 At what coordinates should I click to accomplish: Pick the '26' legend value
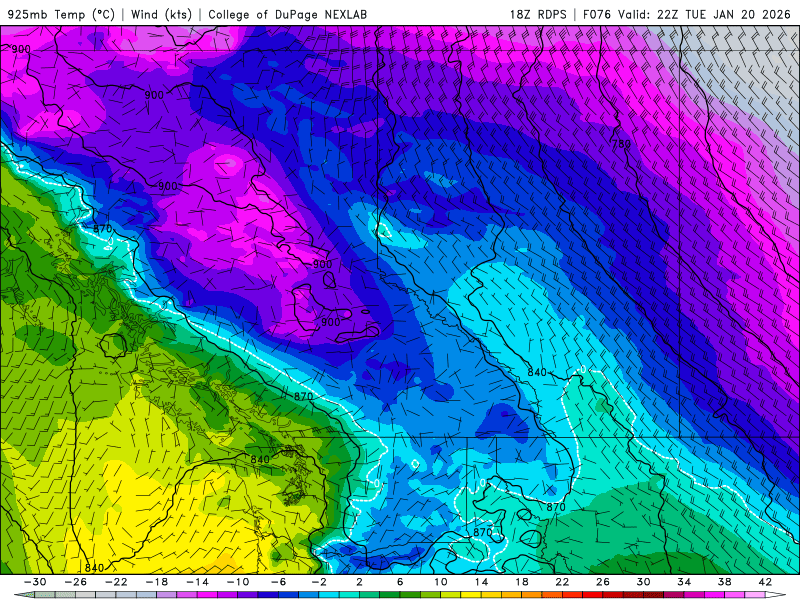(x=603, y=582)
